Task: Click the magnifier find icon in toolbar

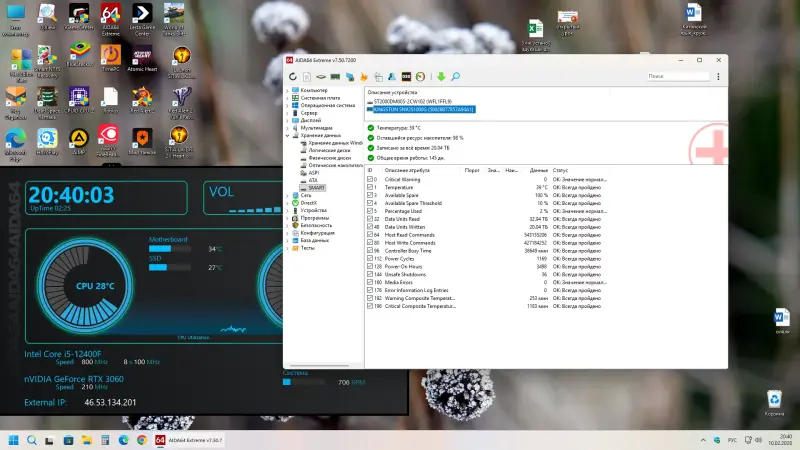Action: pyautogui.click(x=456, y=77)
